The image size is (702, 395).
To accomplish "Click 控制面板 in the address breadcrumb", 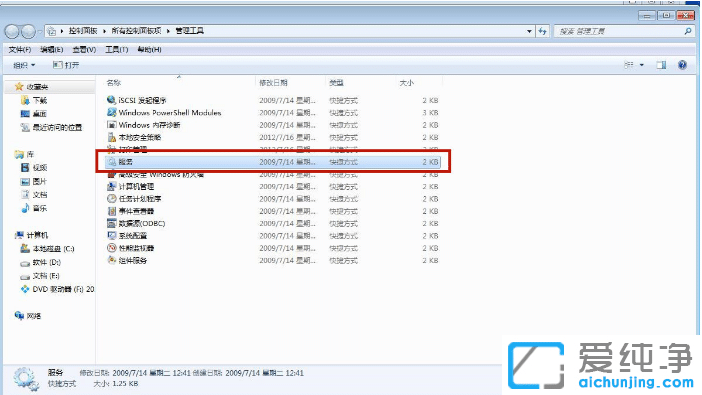I will (x=83, y=31).
